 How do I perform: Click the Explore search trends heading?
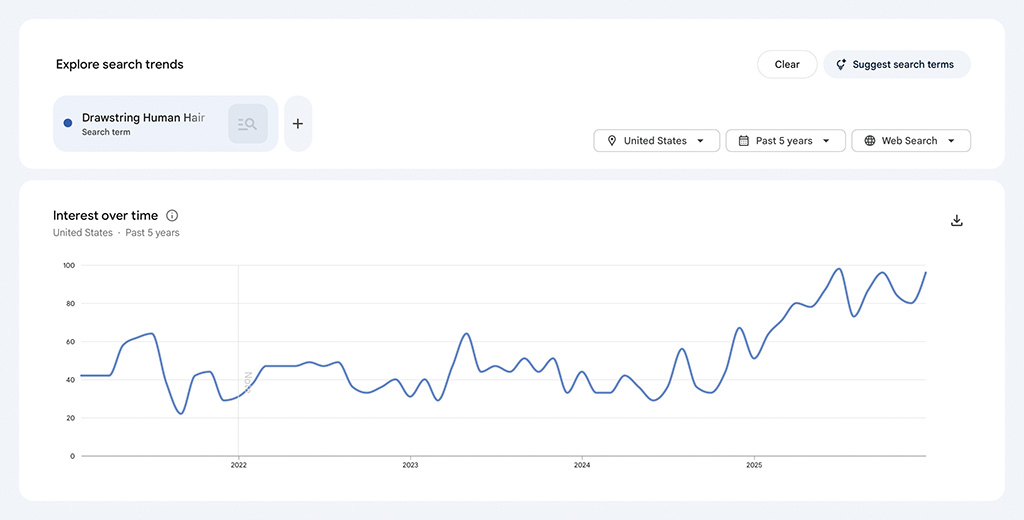tap(120, 65)
